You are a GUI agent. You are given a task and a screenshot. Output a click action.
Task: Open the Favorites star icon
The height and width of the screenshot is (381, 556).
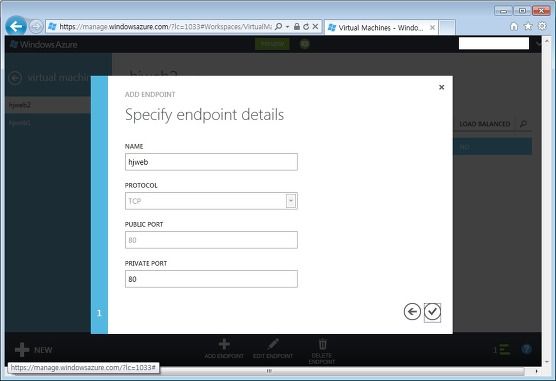[x=528, y=27]
